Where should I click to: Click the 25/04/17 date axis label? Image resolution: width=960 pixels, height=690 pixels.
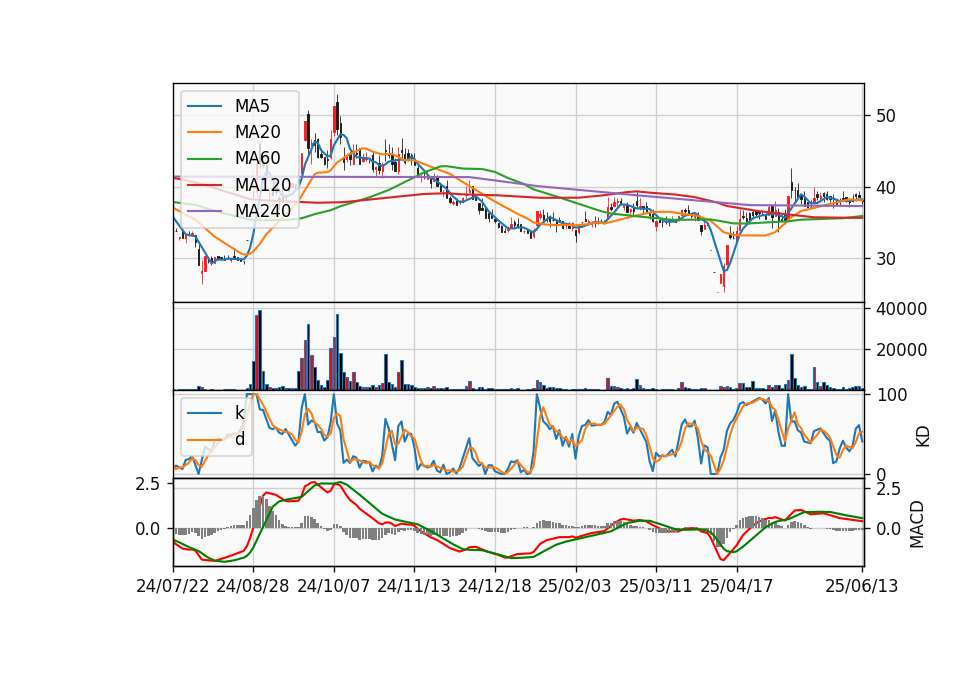pos(737,586)
